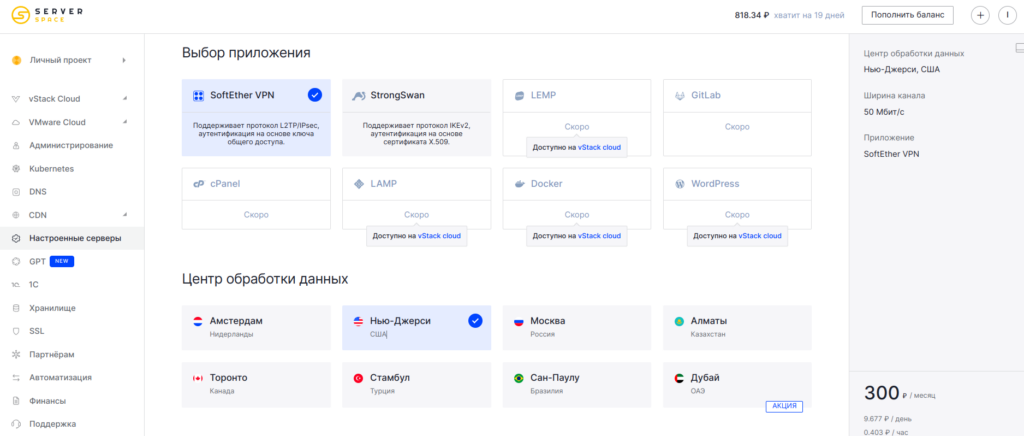Open the user profile icon in header

point(1007,15)
